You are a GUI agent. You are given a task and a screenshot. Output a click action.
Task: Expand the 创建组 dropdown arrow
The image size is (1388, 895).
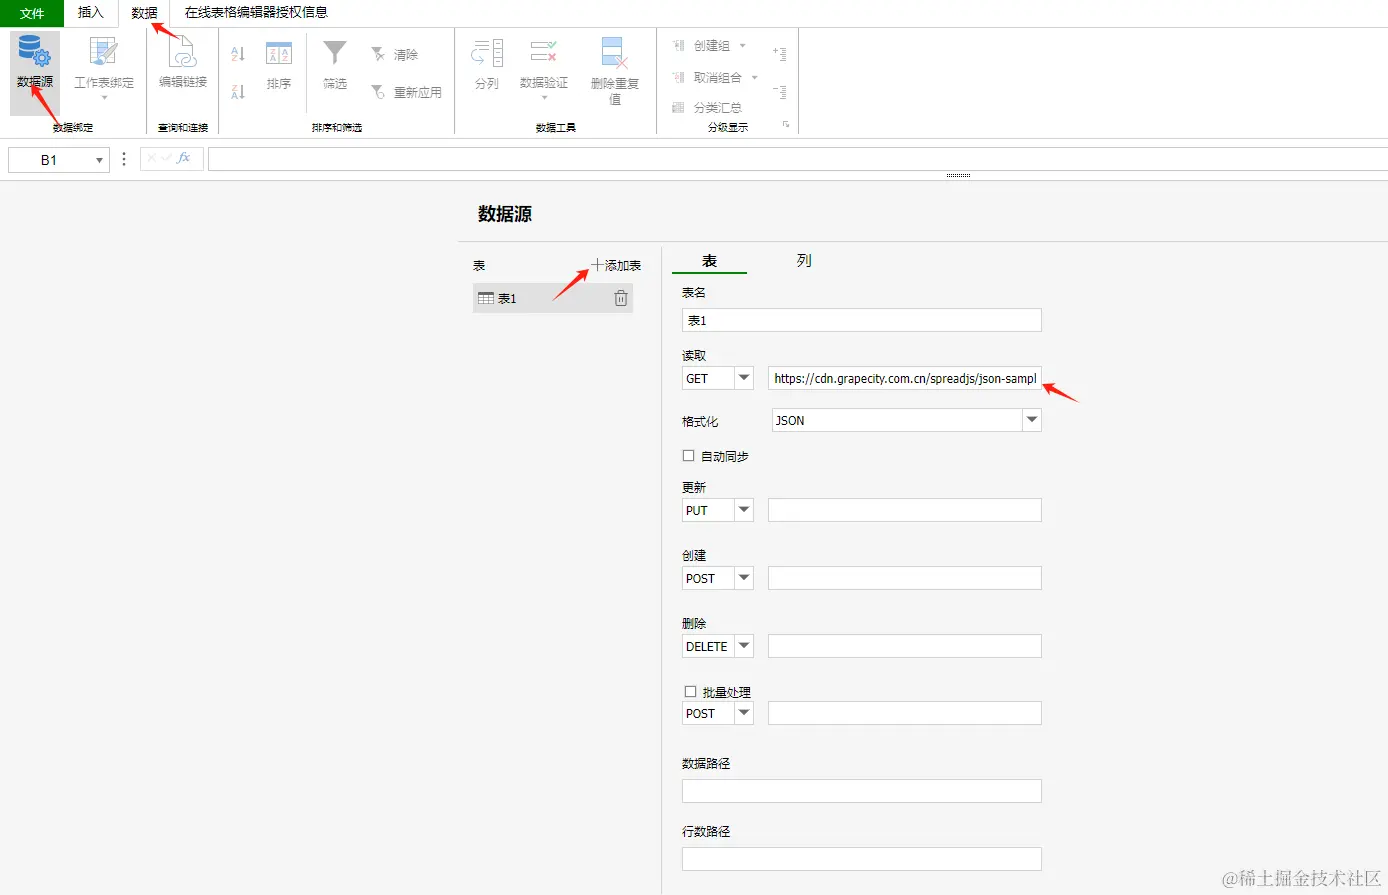[x=743, y=46]
